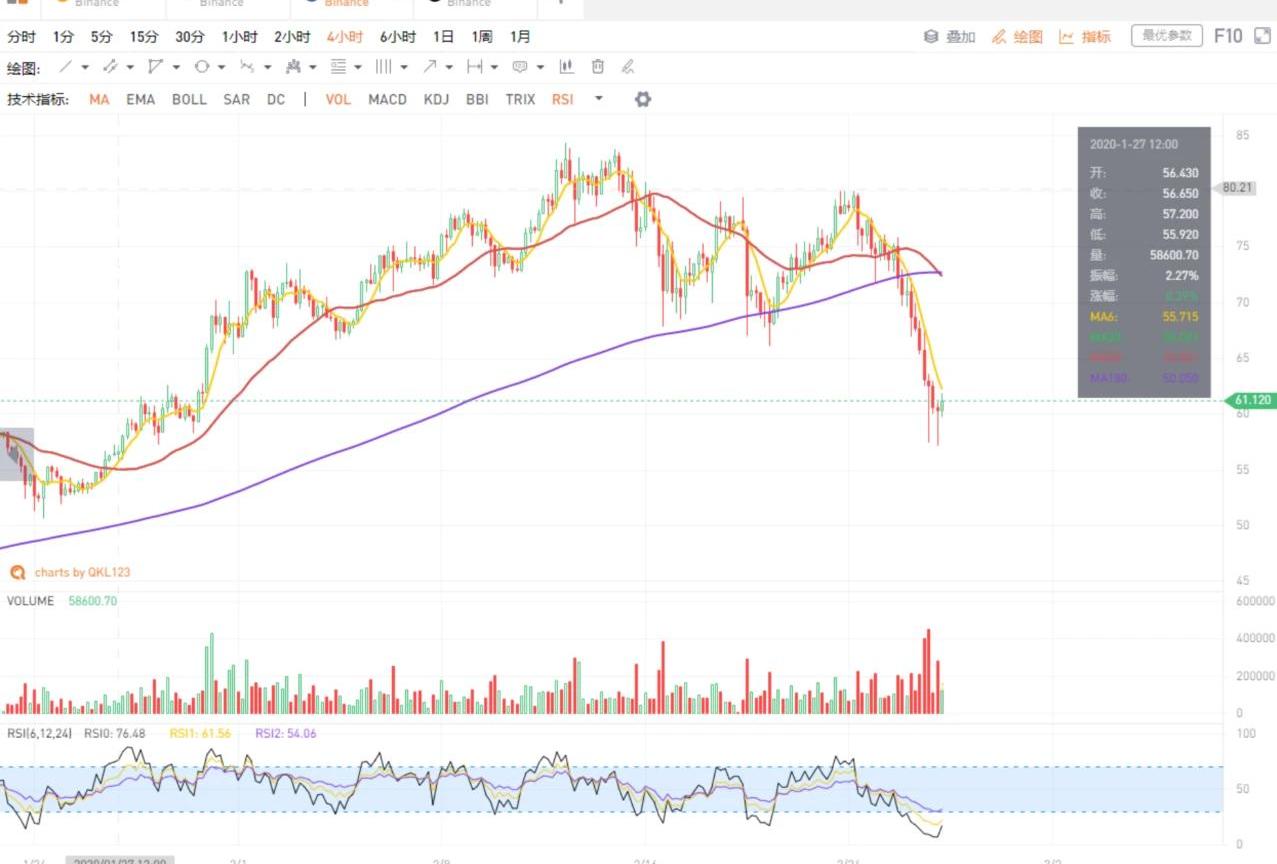This screenshot has height=864, width=1277.
Task: Open the F10 info page
Action: click(x=1227, y=36)
